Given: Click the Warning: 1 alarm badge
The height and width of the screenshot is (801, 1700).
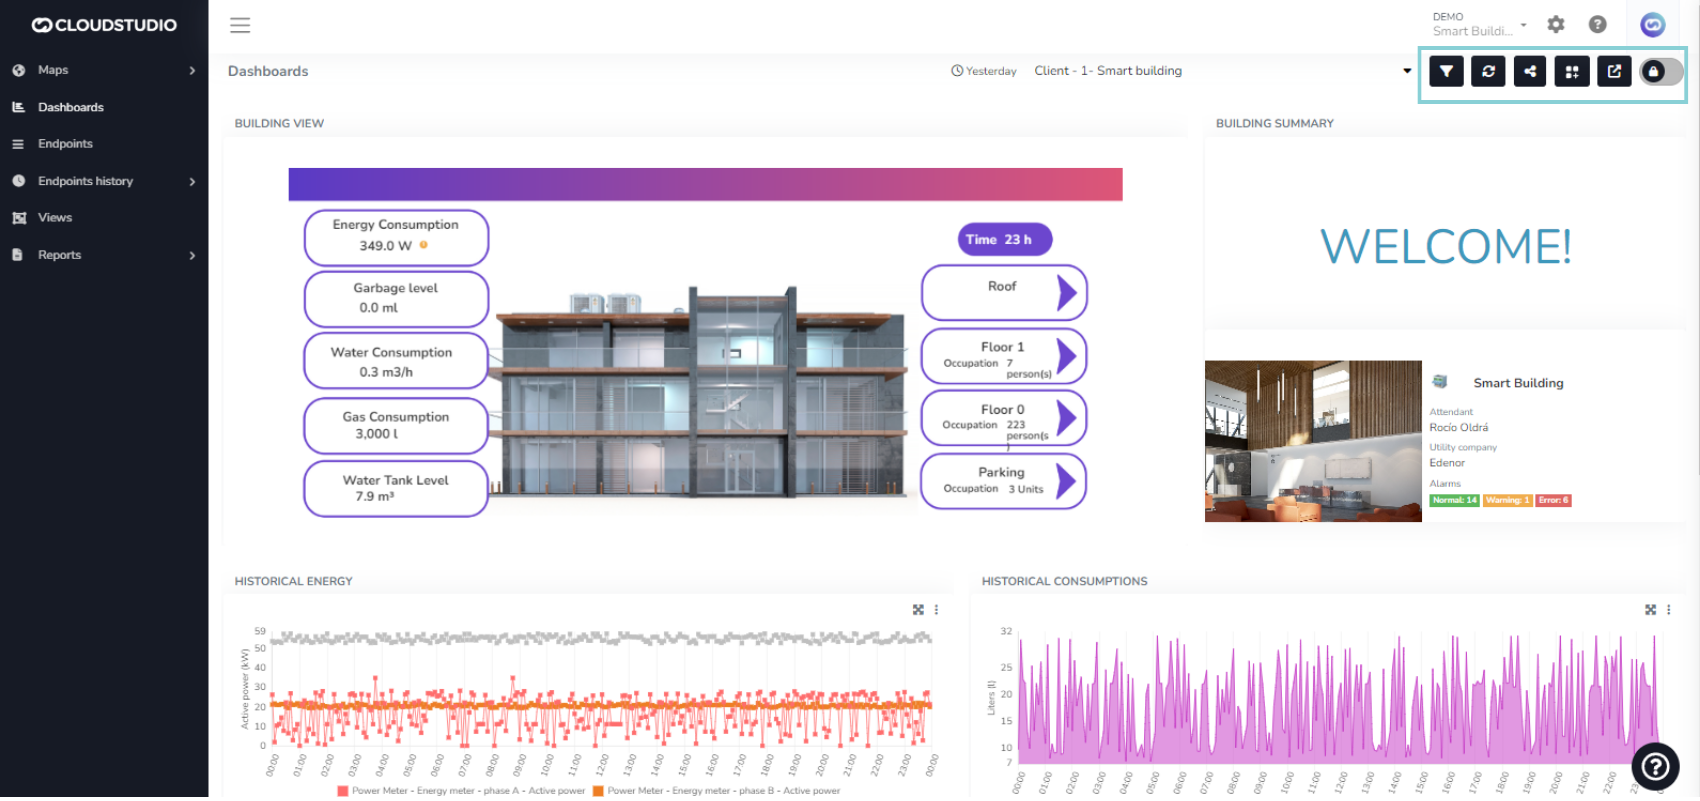Looking at the screenshot, I should coord(1507,500).
